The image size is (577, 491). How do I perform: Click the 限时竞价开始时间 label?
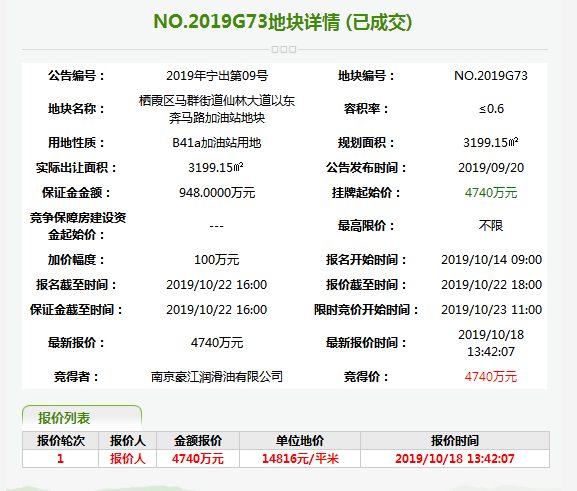[366, 310]
